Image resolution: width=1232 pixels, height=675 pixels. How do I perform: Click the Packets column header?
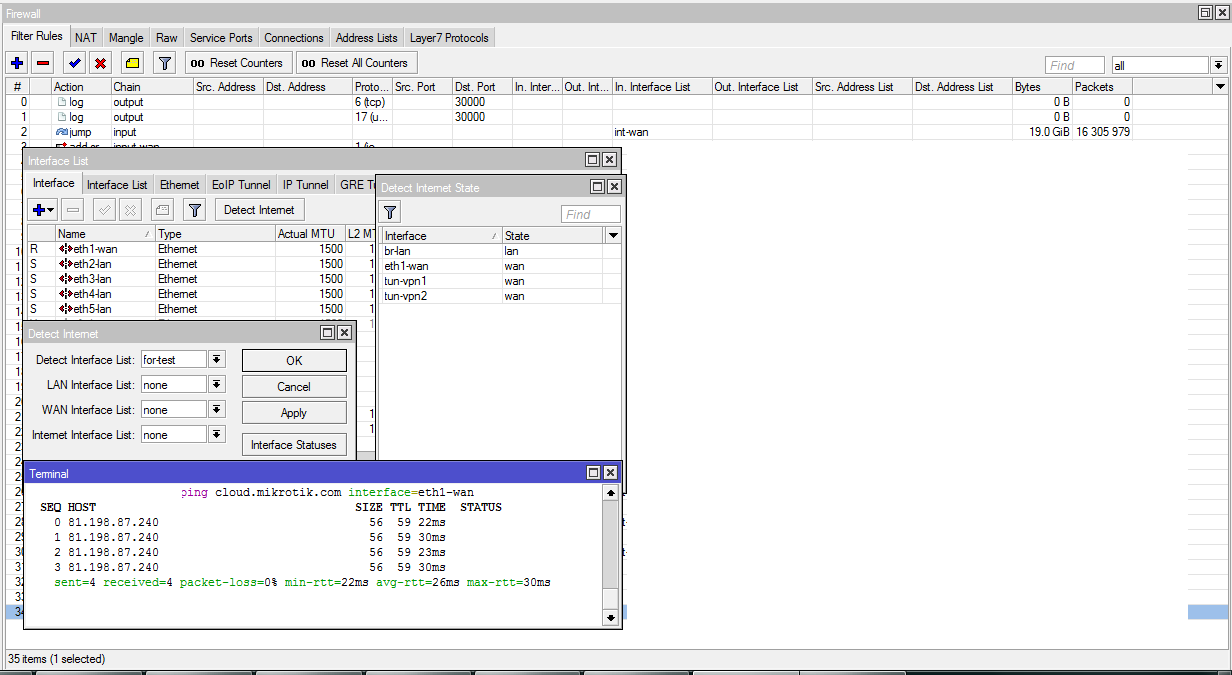tap(1102, 87)
